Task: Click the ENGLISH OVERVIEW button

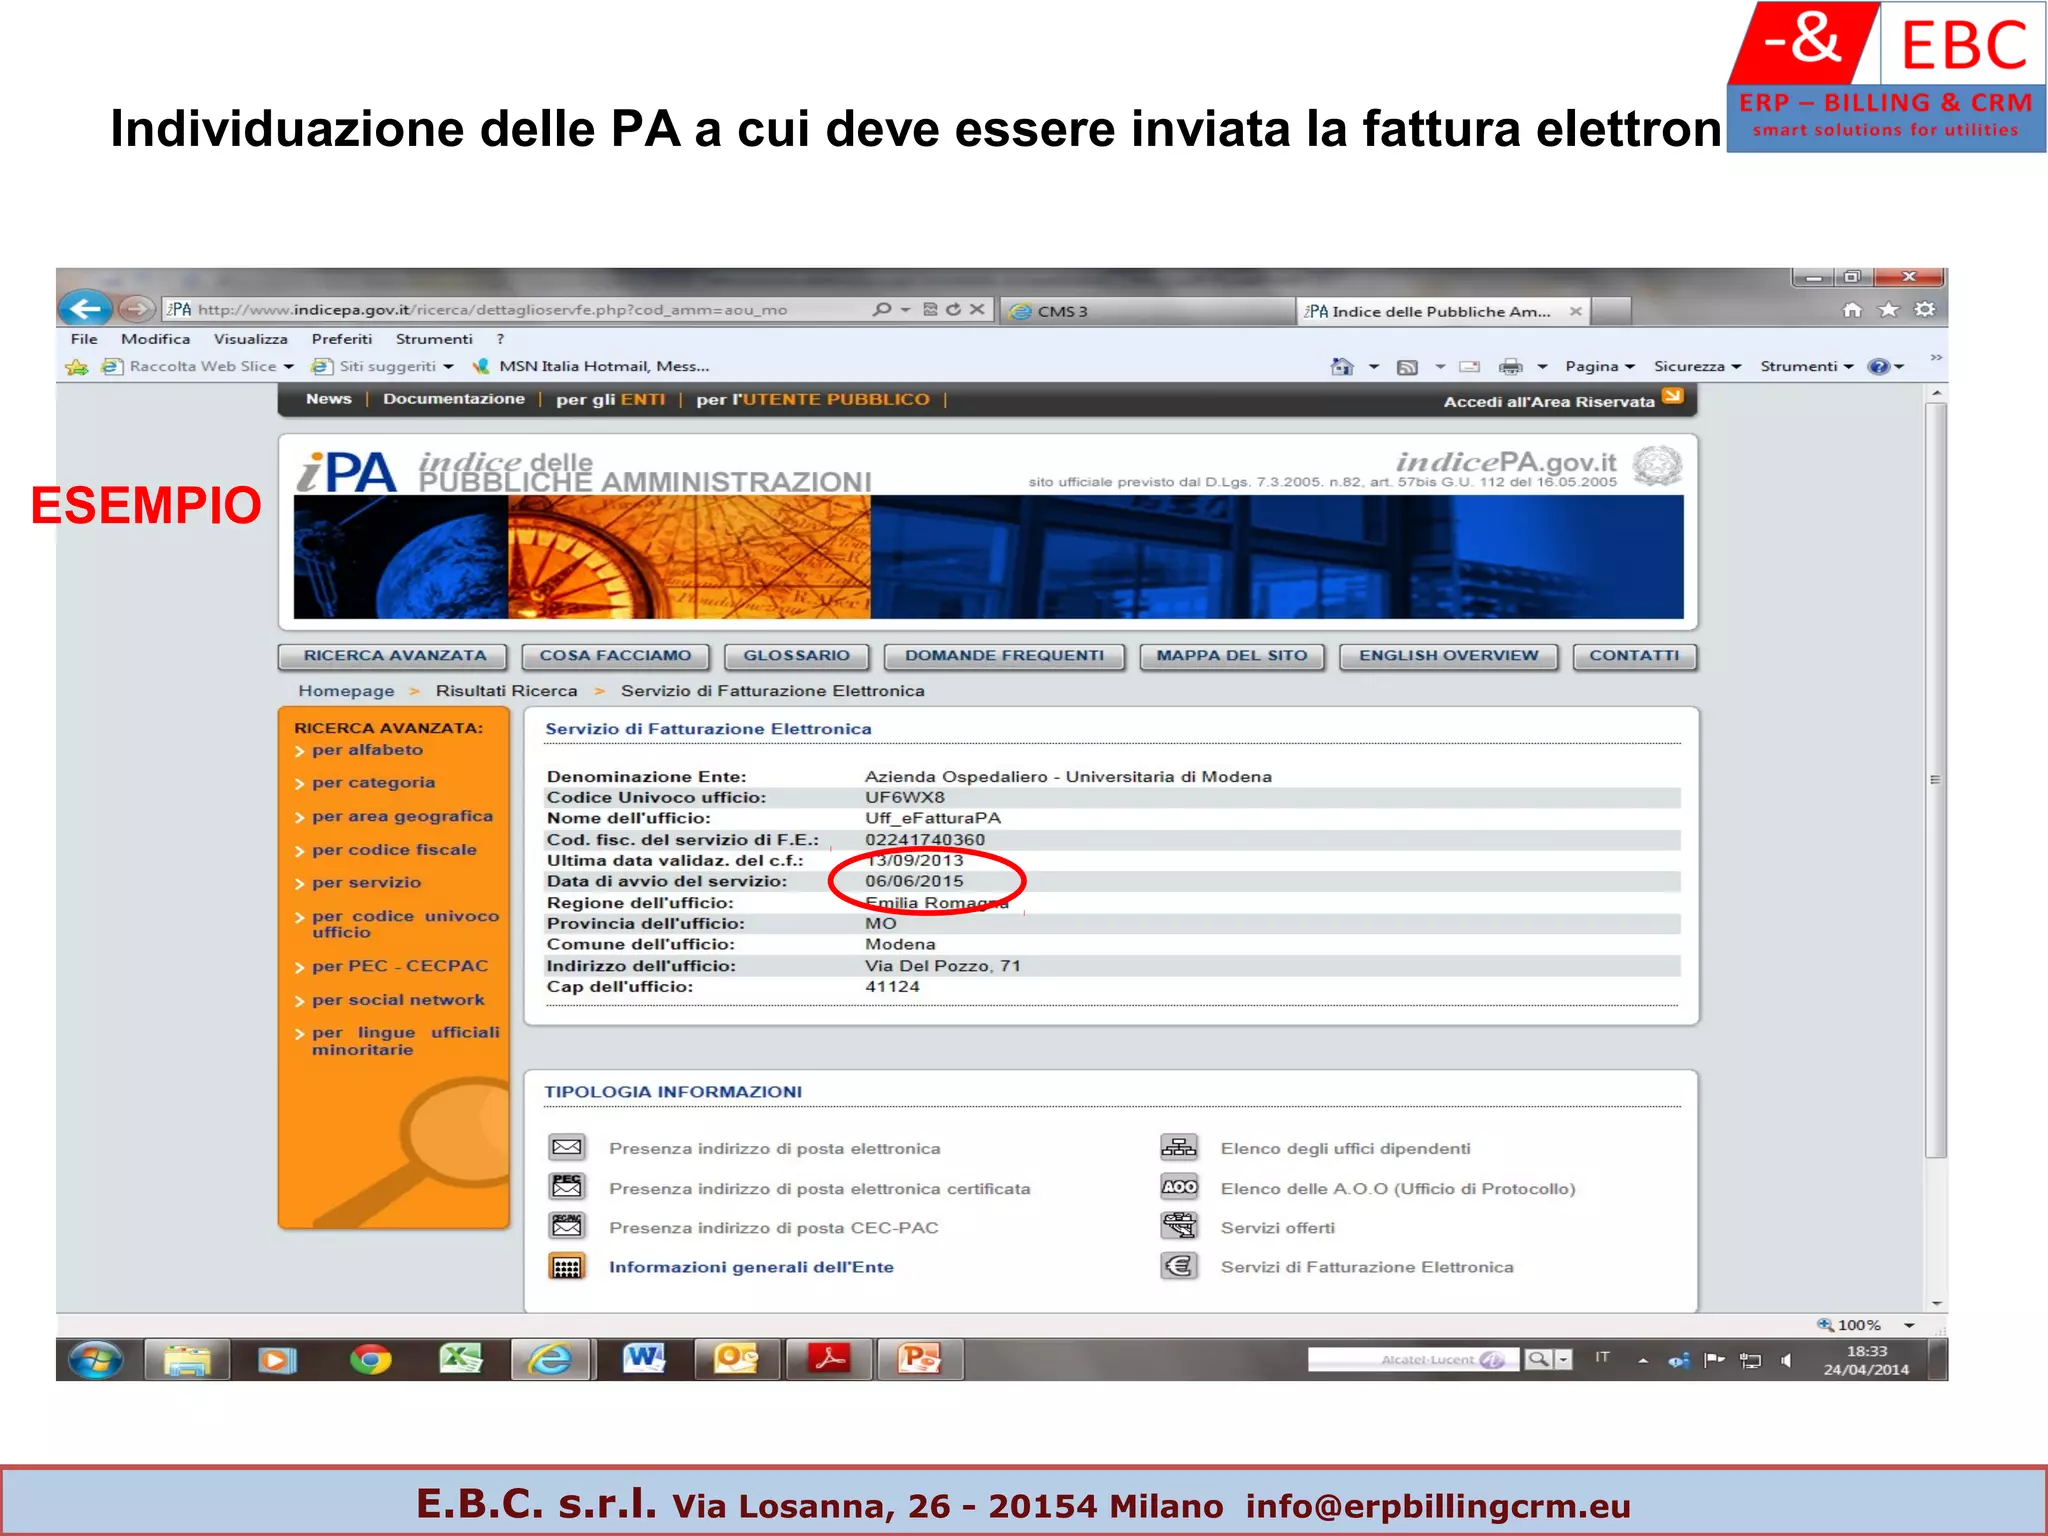Action: (x=1448, y=656)
